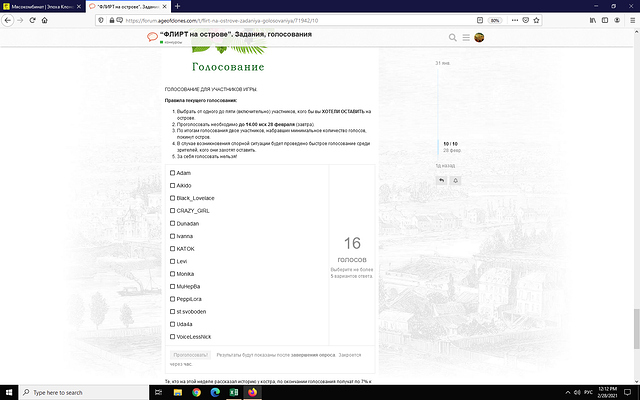Click the reply arrow button in timeline
The image size is (640, 400).
[x=441, y=180]
